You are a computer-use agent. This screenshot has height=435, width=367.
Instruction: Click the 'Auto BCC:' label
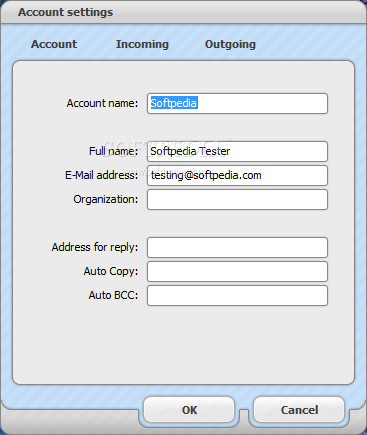[113, 295]
